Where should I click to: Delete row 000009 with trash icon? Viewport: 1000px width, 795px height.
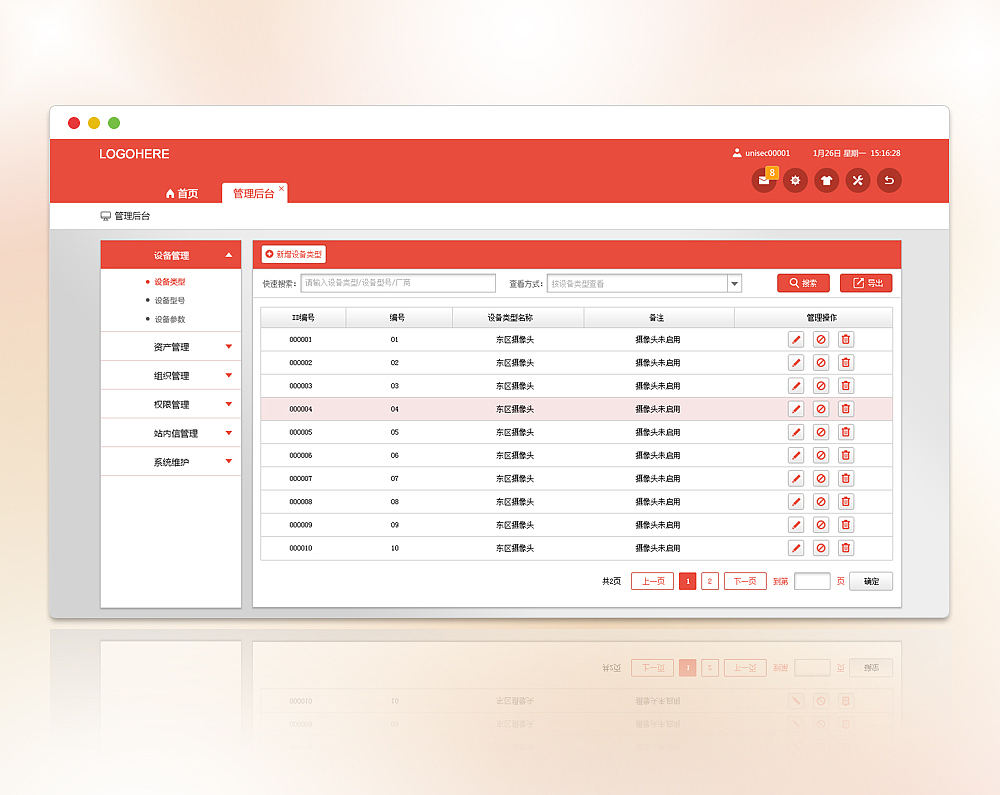[846, 525]
